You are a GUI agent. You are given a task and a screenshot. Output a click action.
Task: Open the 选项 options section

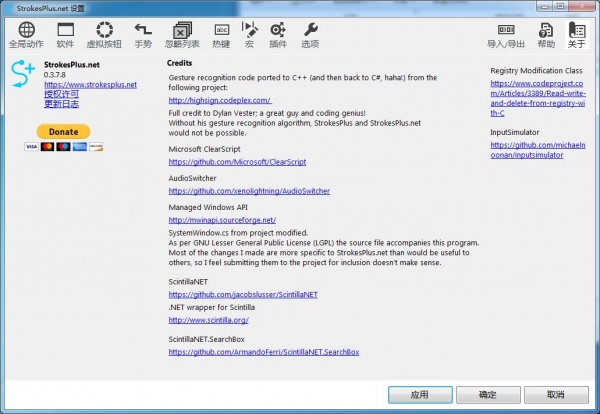tap(310, 35)
